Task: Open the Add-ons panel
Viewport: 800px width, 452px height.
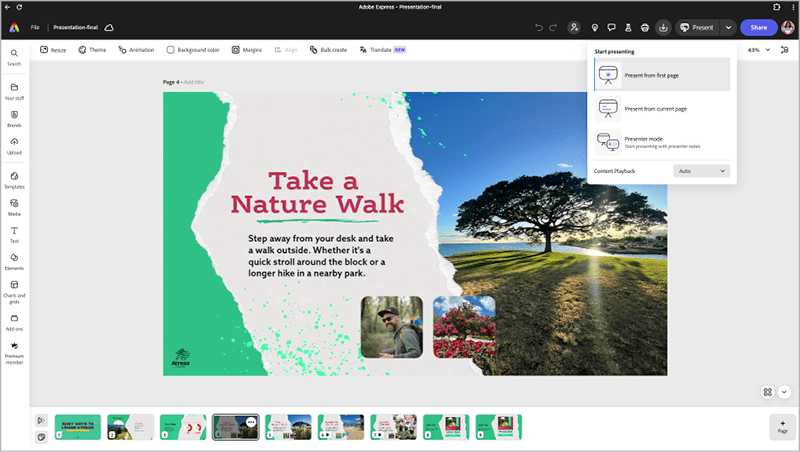Action: coord(14,322)
